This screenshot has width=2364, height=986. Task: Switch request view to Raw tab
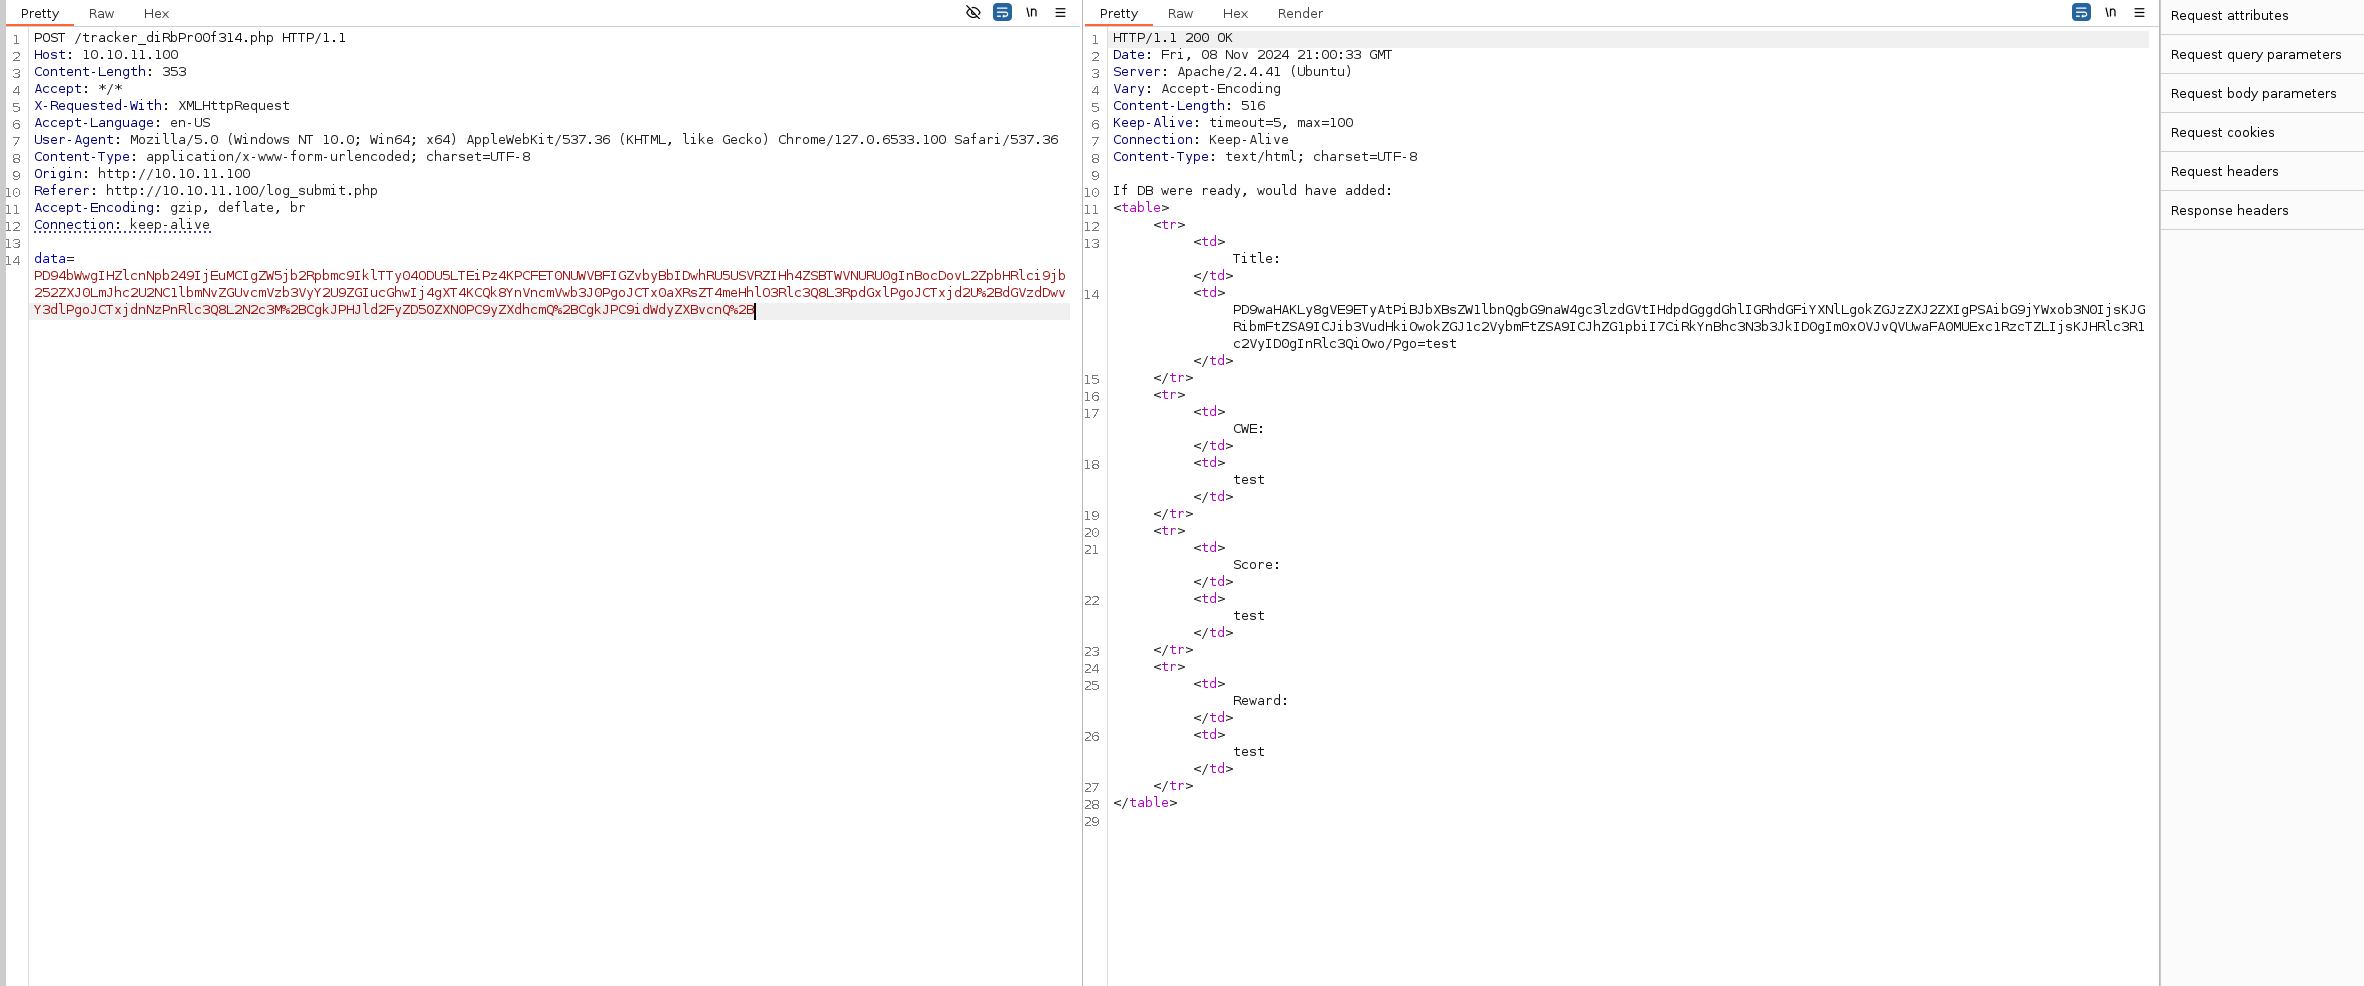point(101,13)
